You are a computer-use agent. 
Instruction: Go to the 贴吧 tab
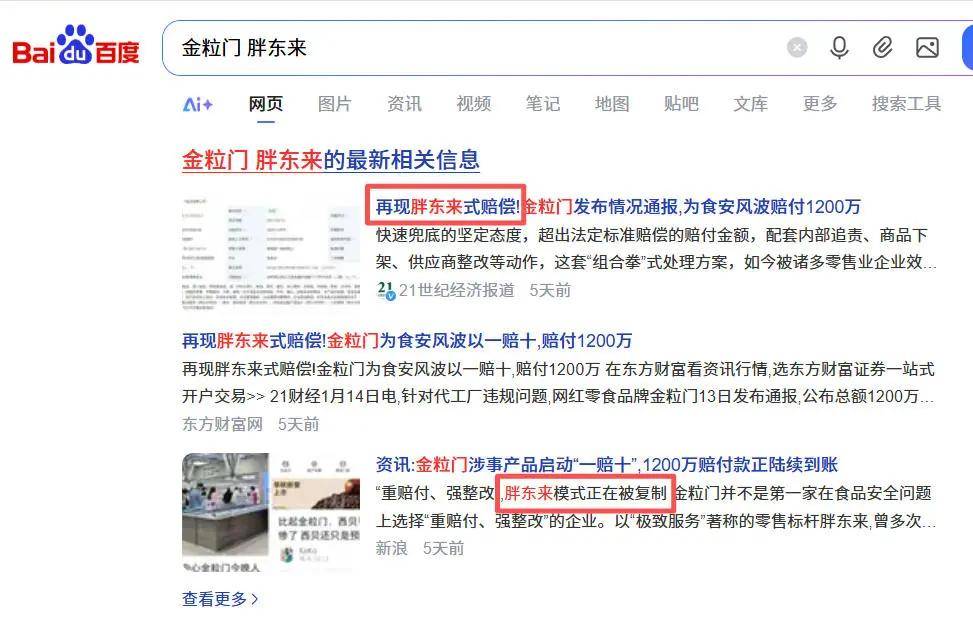pos(681,104)
